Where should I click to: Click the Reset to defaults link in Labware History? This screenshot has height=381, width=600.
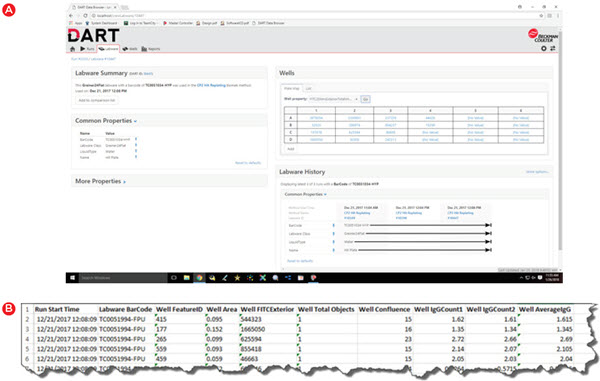click(300, 261)
